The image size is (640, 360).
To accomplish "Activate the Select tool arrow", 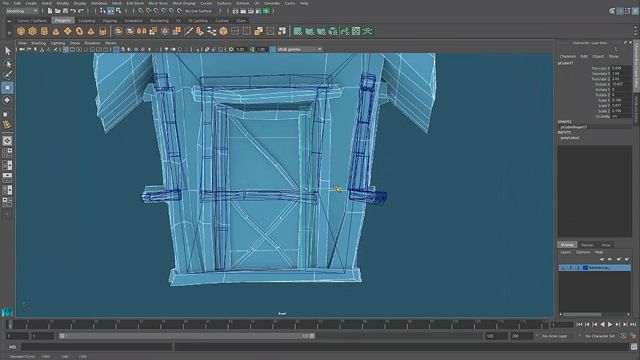I will 7,51.
